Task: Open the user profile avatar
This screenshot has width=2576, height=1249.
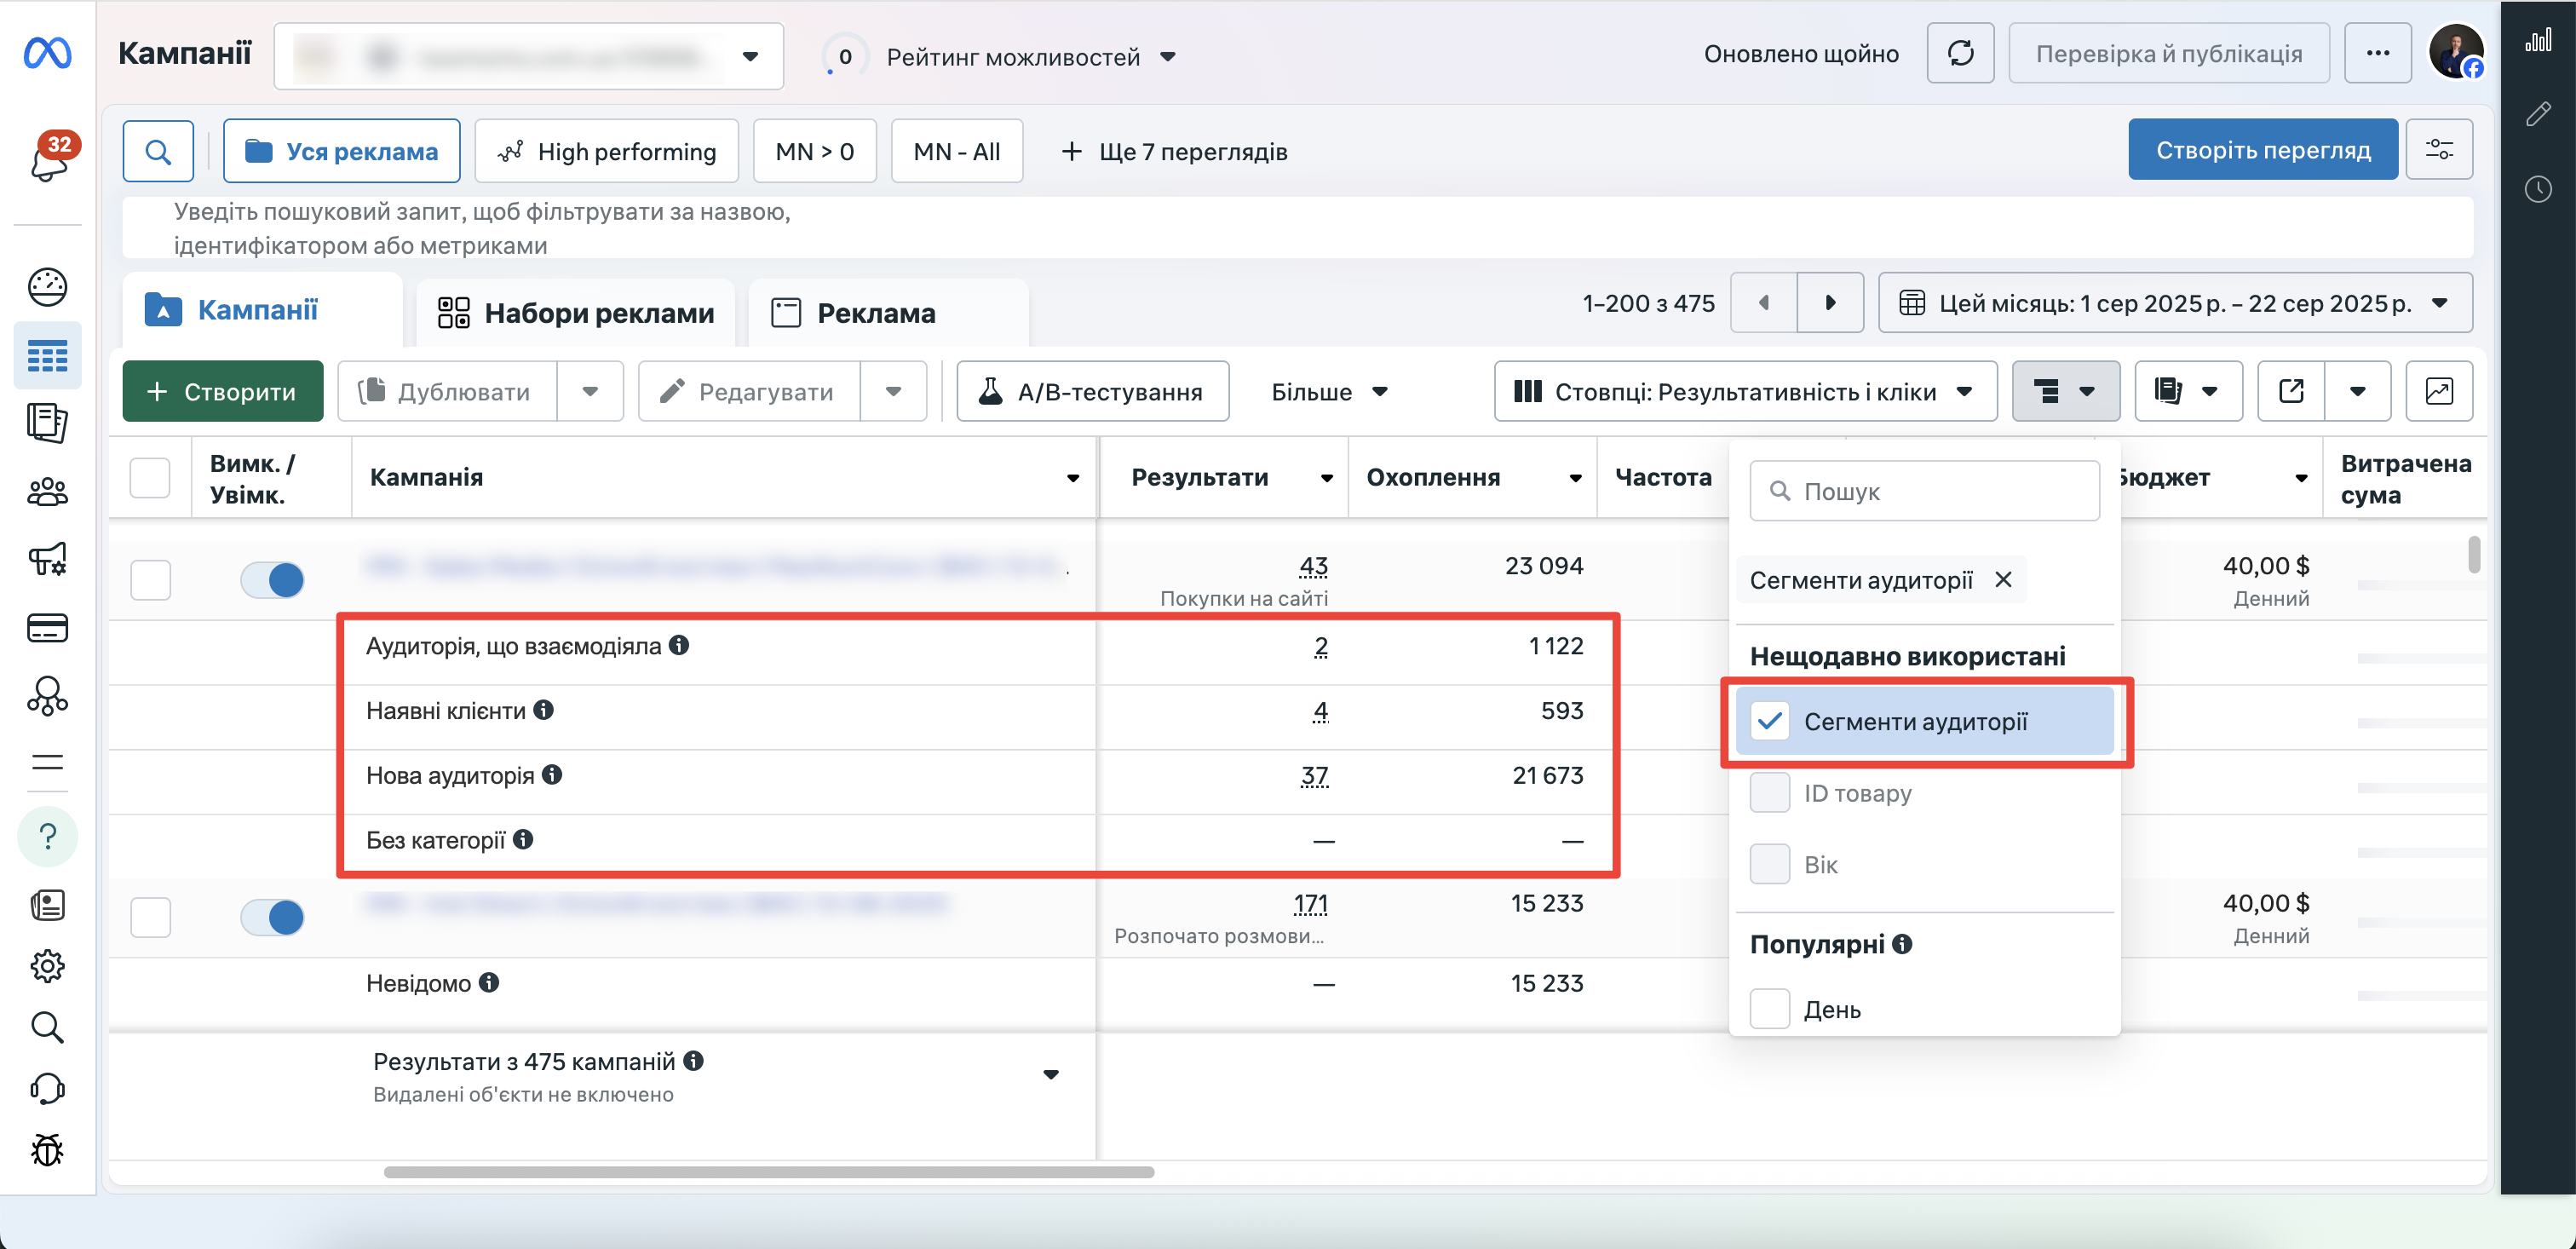Action: 2455,52
